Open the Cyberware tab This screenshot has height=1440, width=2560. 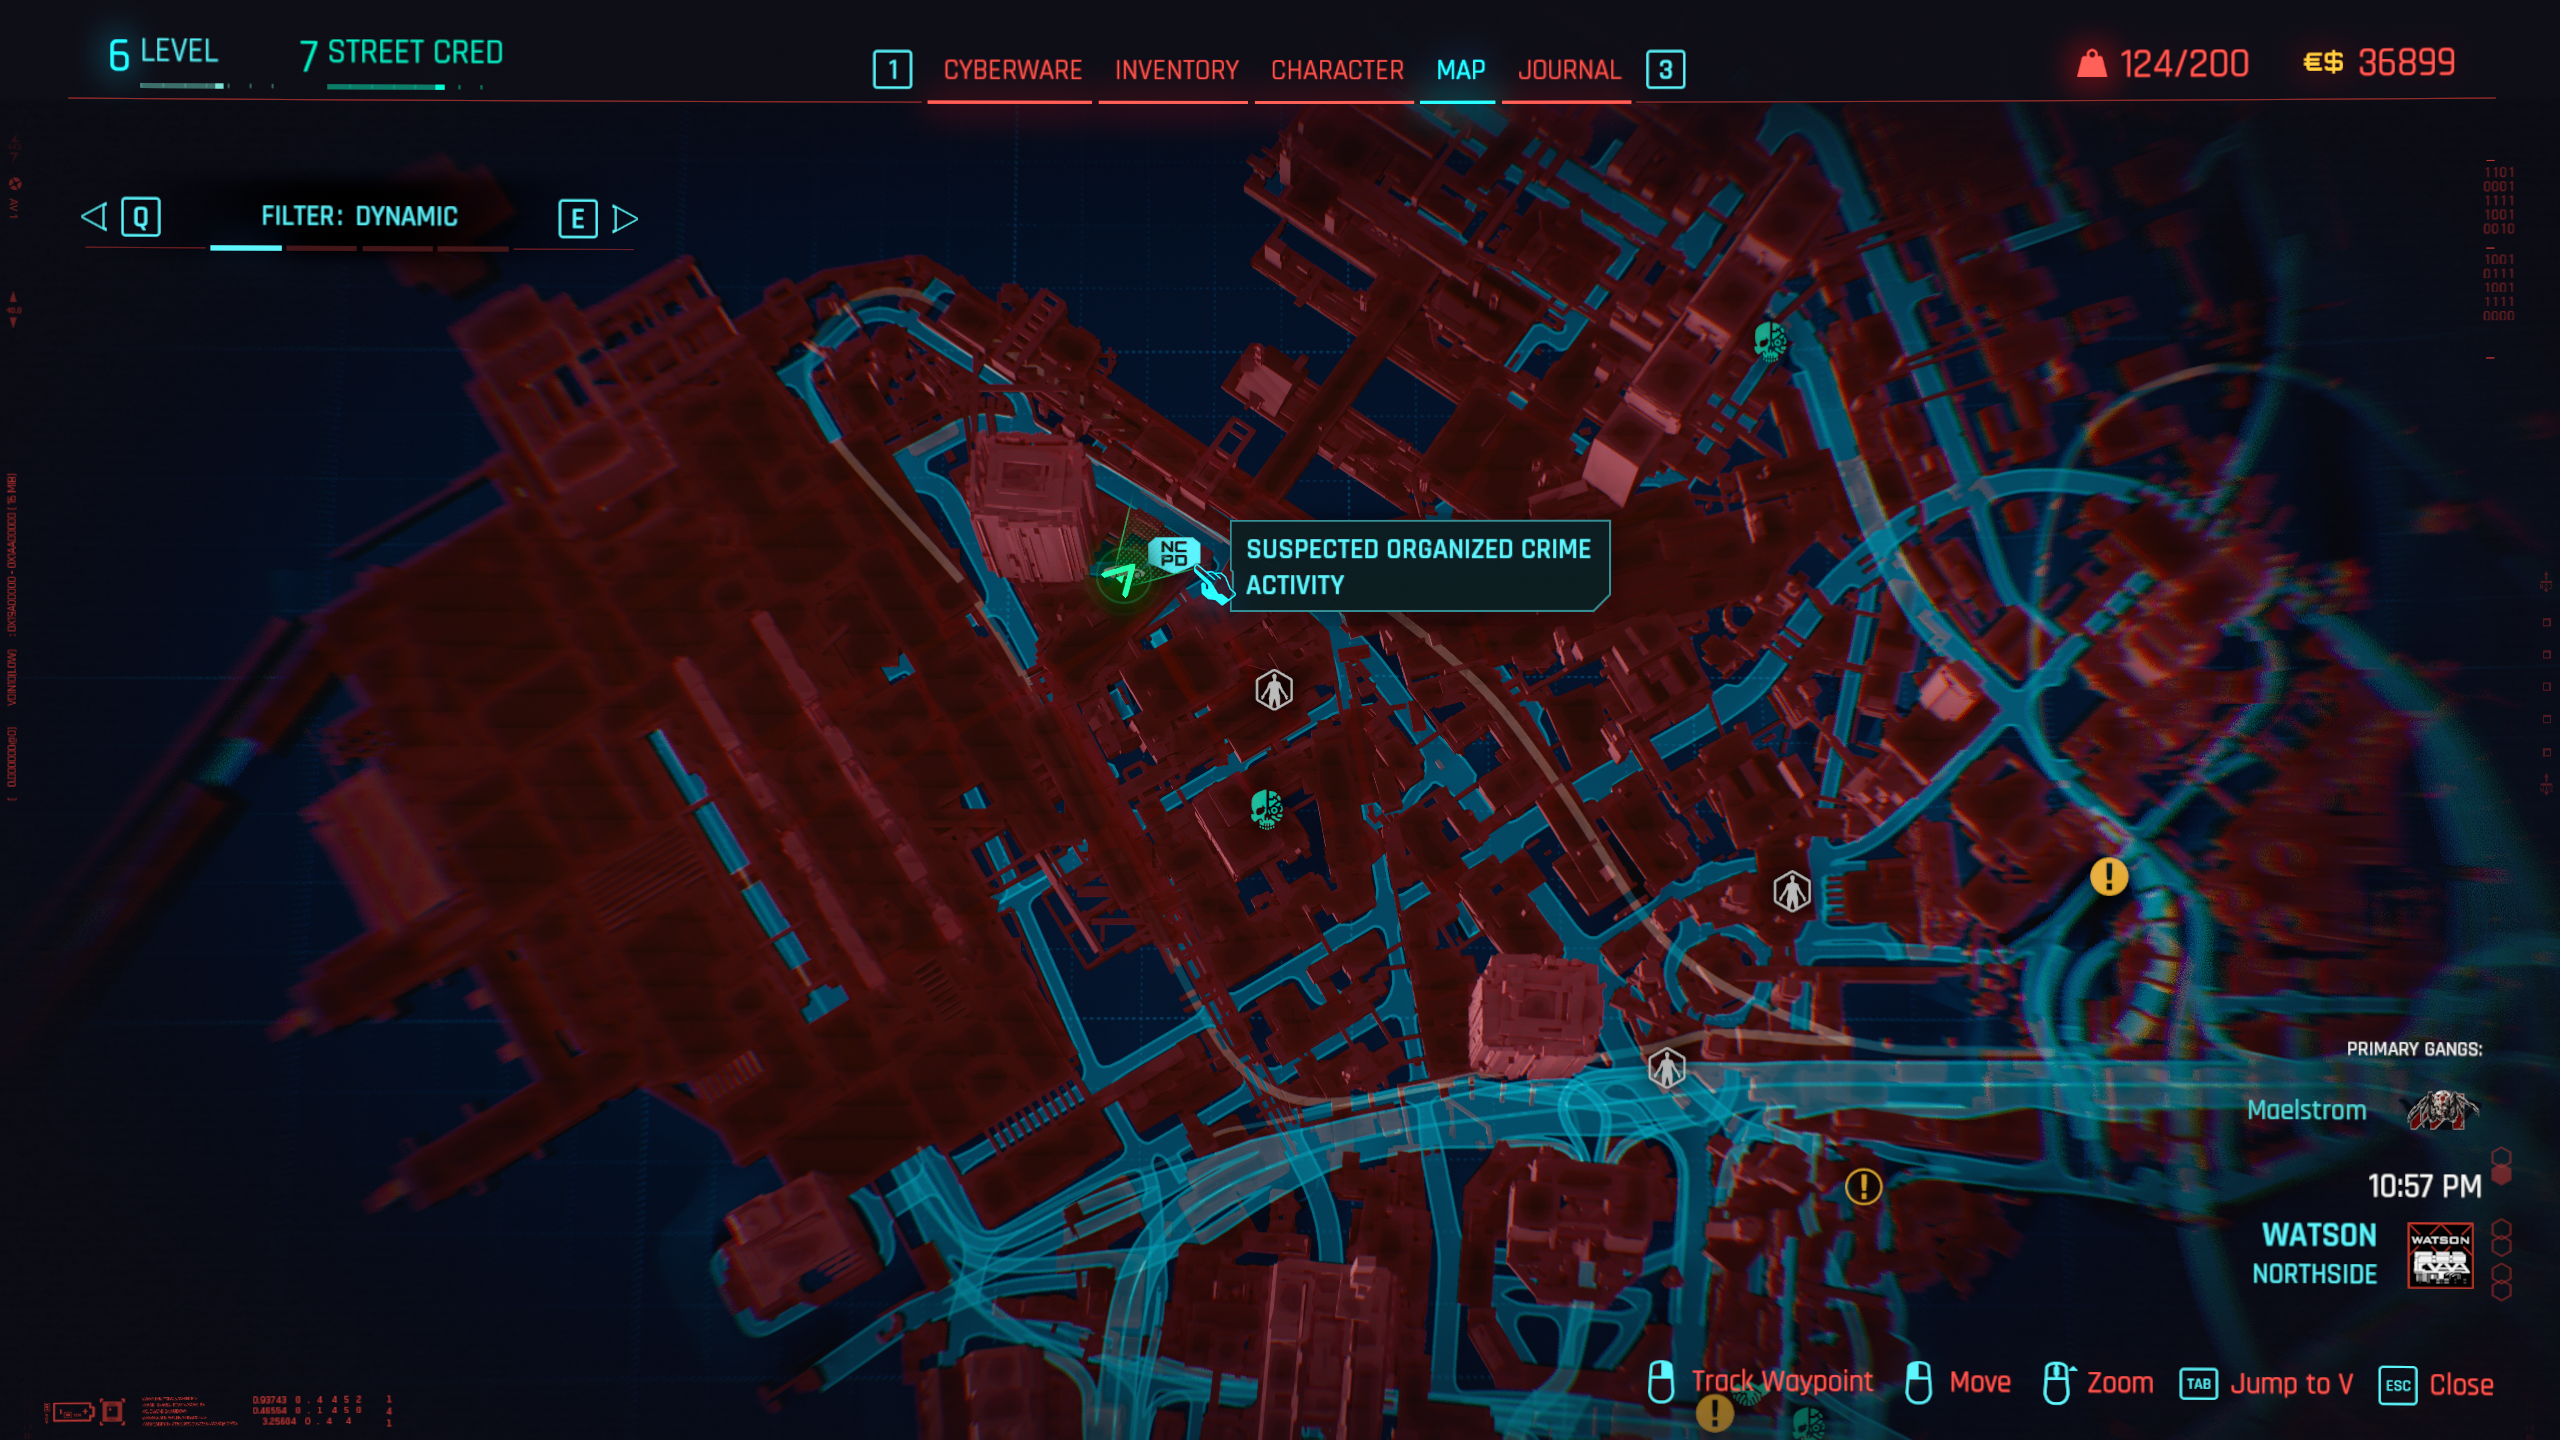point(1012,70)
